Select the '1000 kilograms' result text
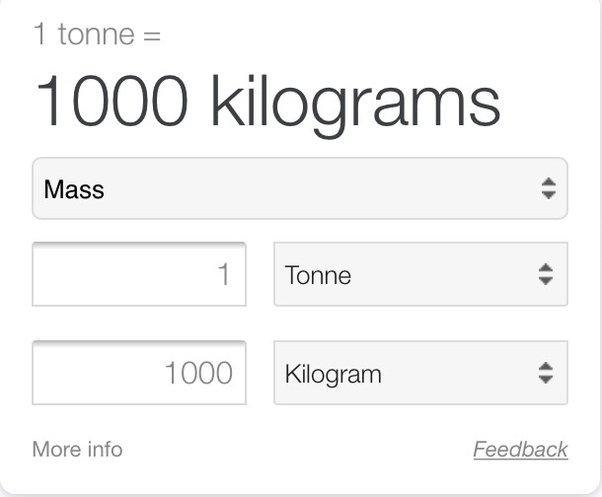602x497 pixels. point(268,104)
